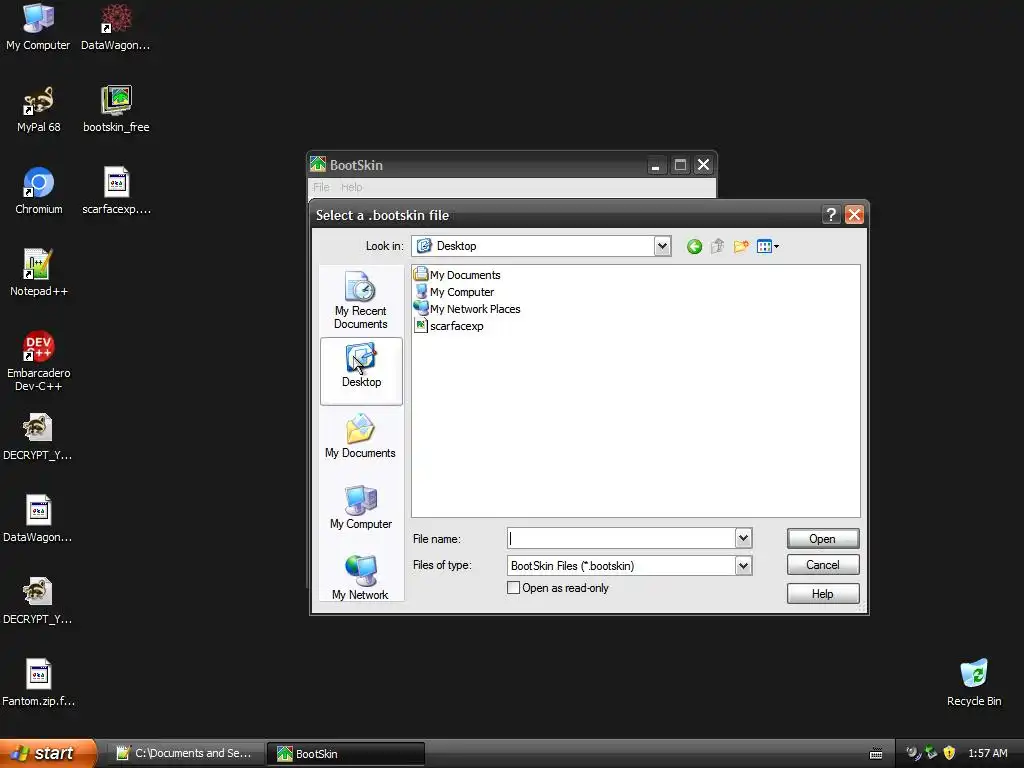Focus the File name input field
The width and height of the screenshot is (1024, 768).
tap(621, 538)
